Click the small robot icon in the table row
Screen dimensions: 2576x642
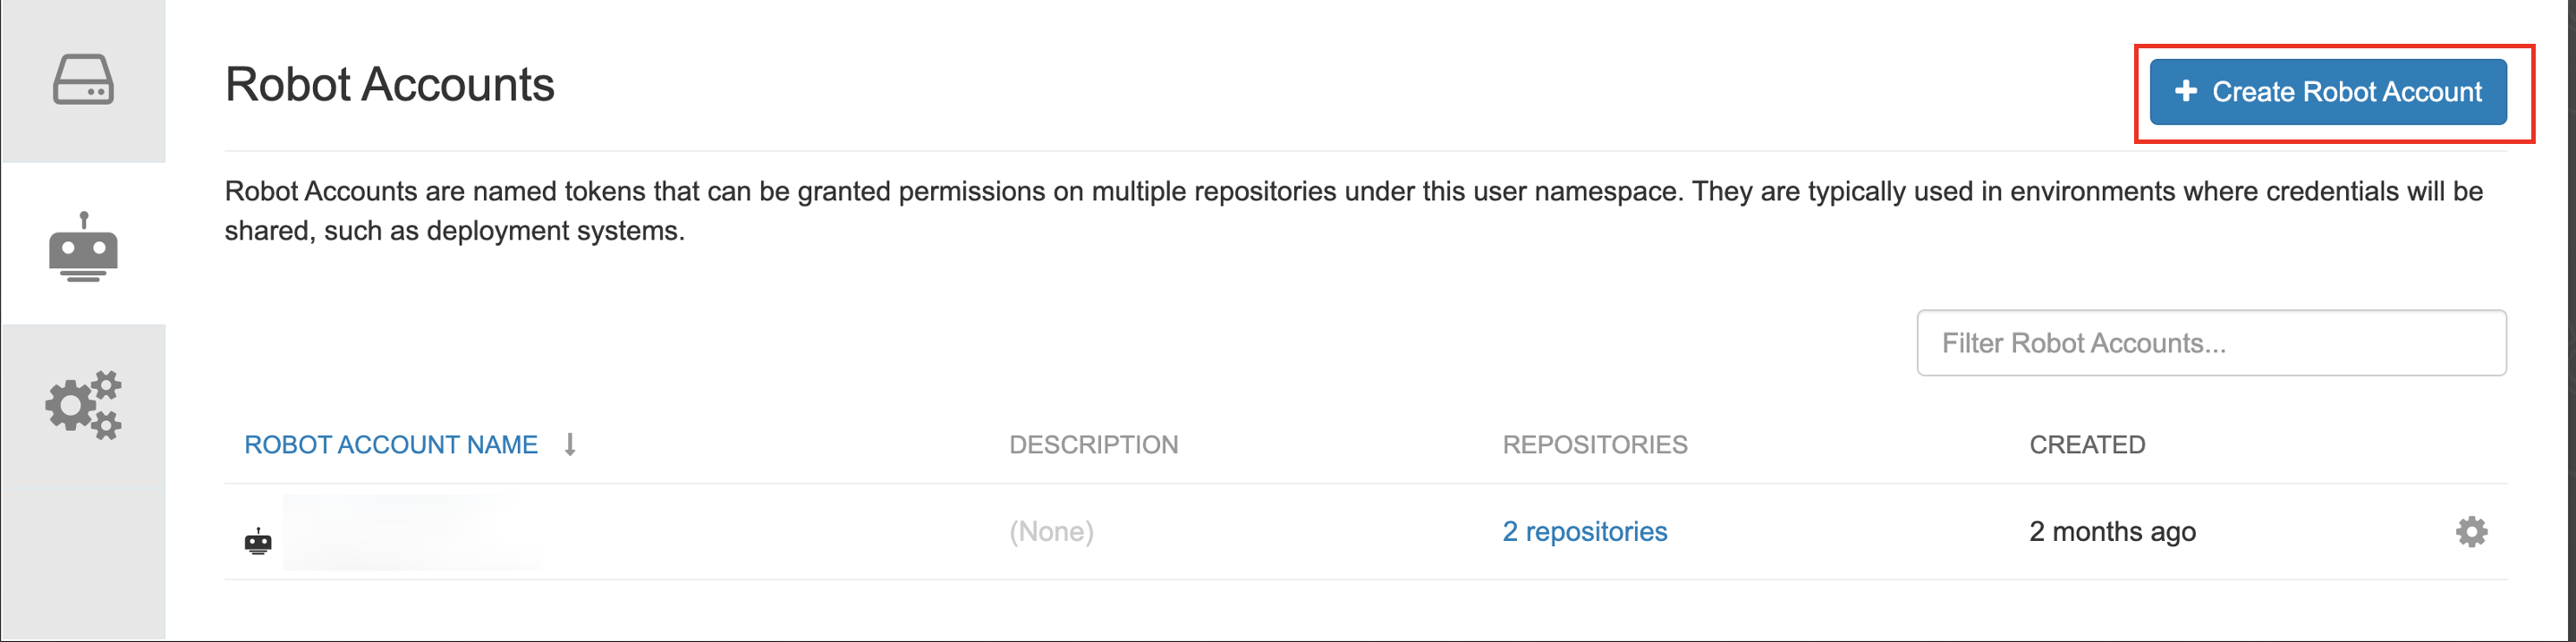(258, 541)
